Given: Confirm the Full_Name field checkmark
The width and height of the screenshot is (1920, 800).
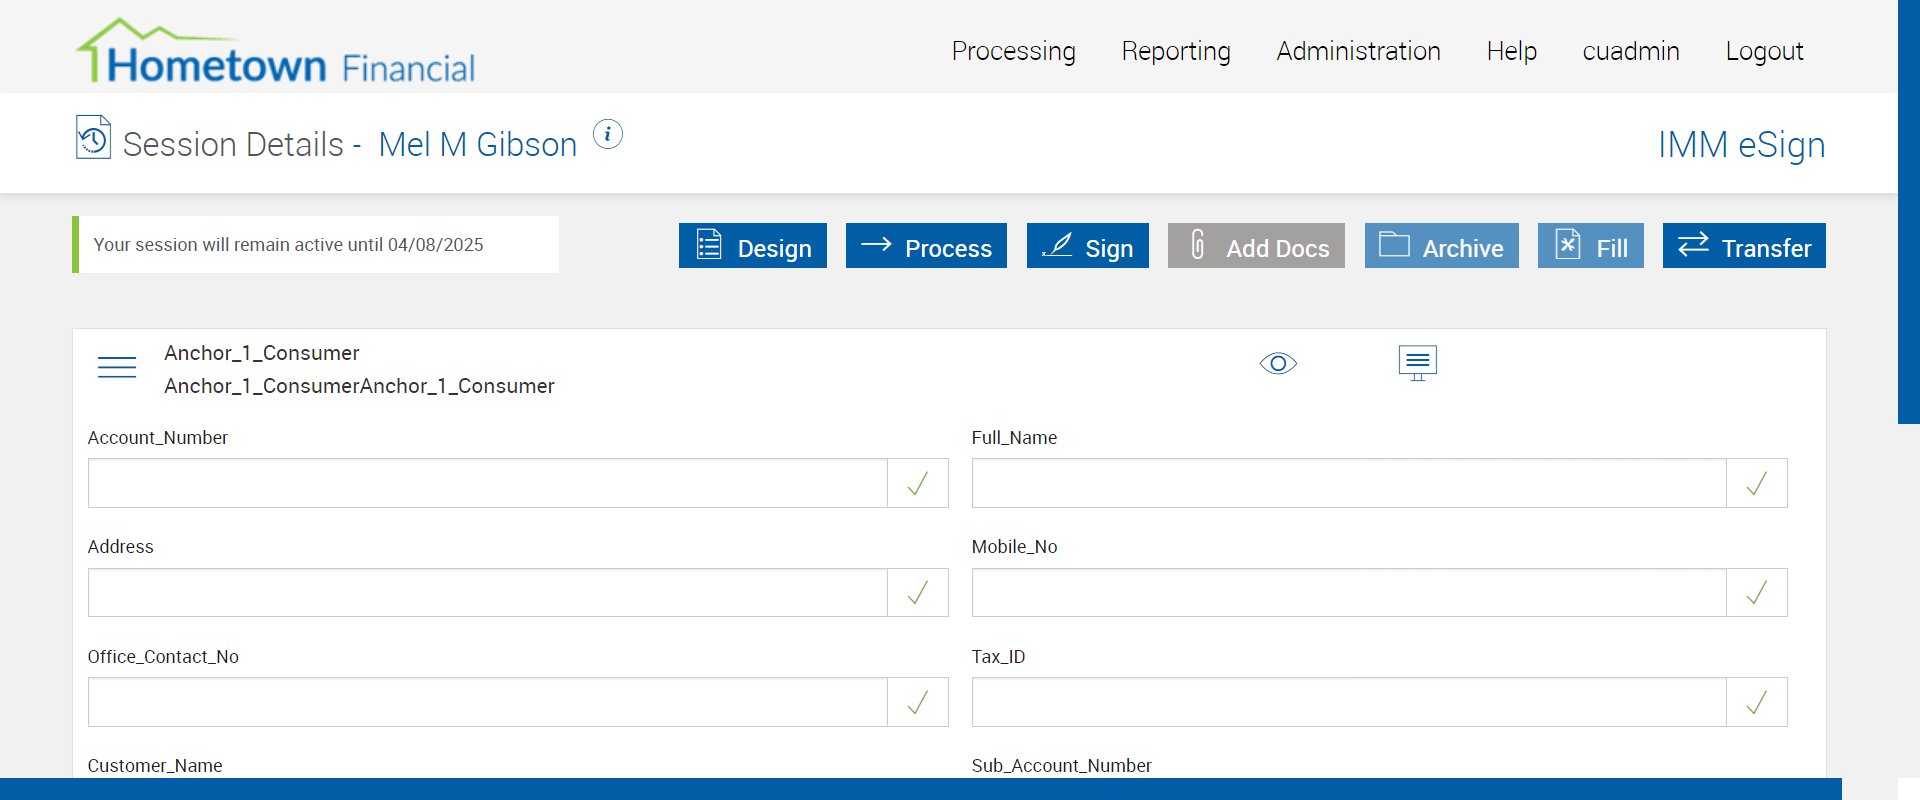Looking at the screenshot, I should click(x=1757, y=483).
